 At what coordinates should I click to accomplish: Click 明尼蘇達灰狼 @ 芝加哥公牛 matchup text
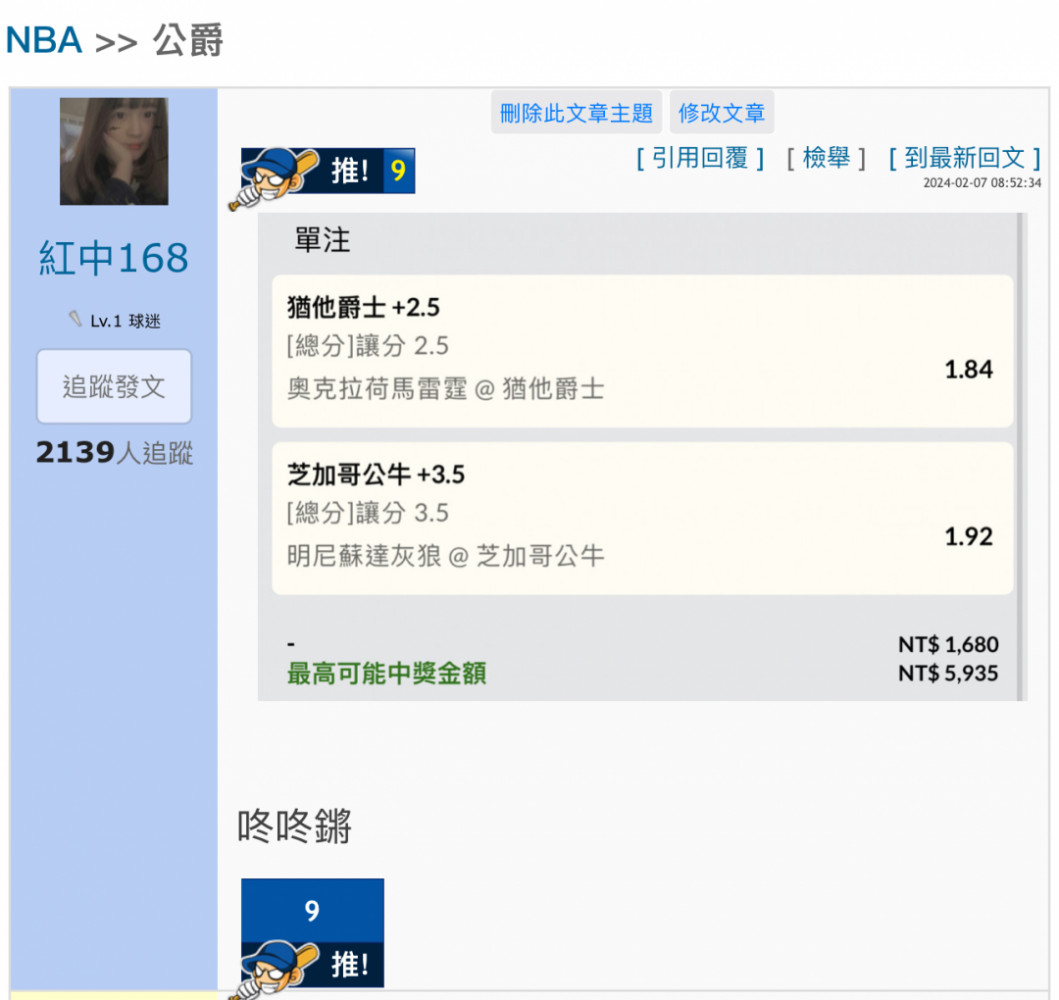point(446,556)
